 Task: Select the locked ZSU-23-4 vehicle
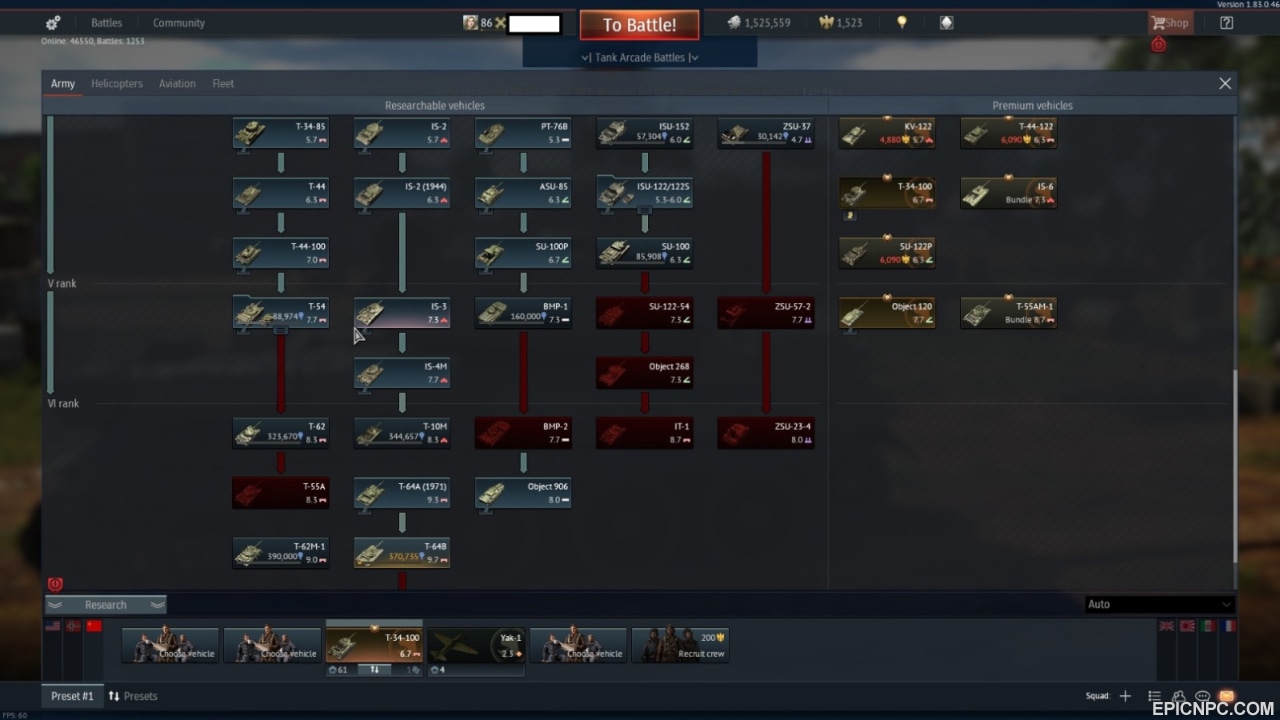(x=766, y=433)
